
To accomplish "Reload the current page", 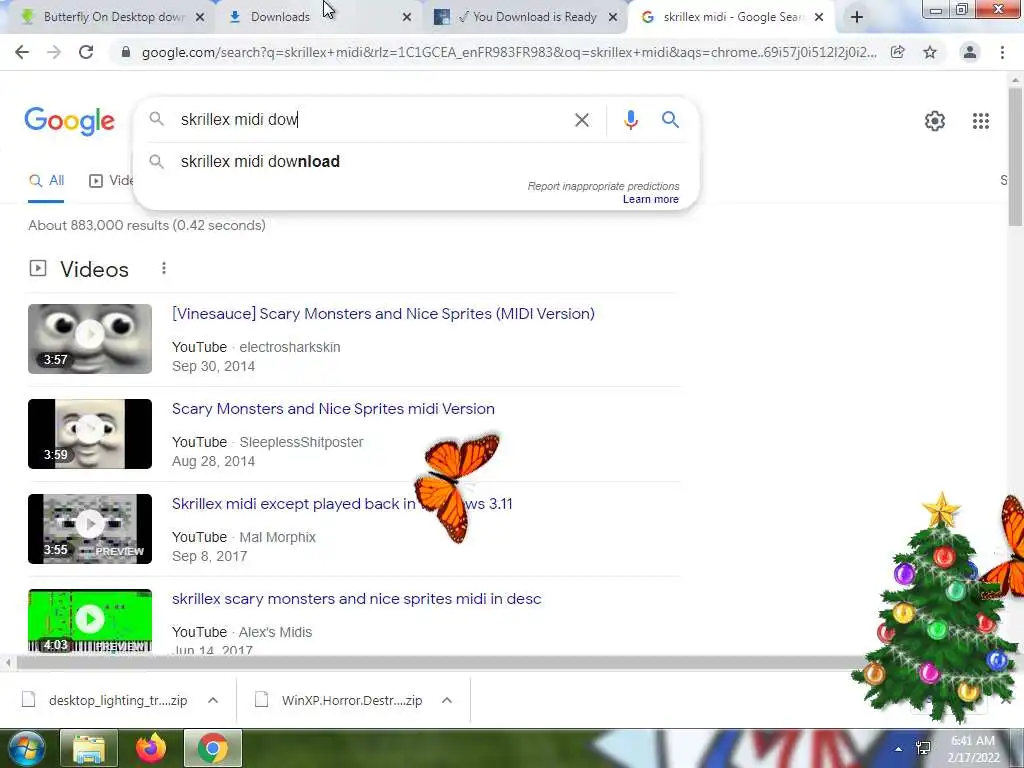I will tap(86, 52).
